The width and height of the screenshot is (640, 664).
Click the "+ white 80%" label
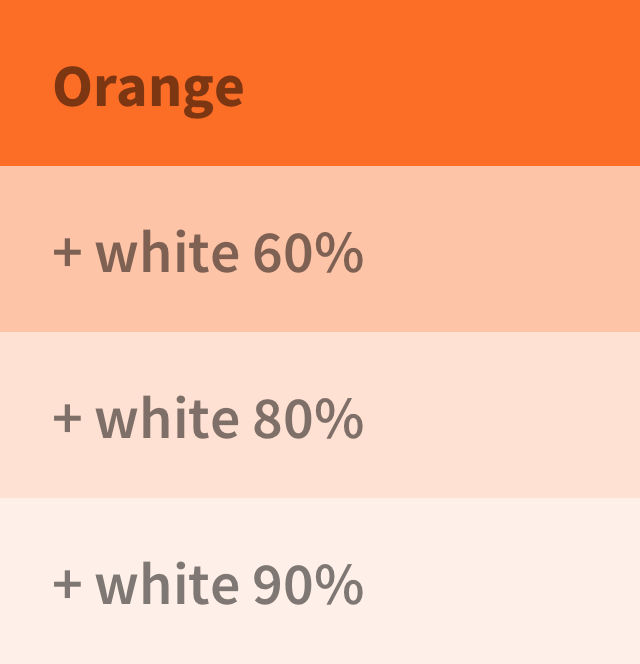tap(207, 419)
